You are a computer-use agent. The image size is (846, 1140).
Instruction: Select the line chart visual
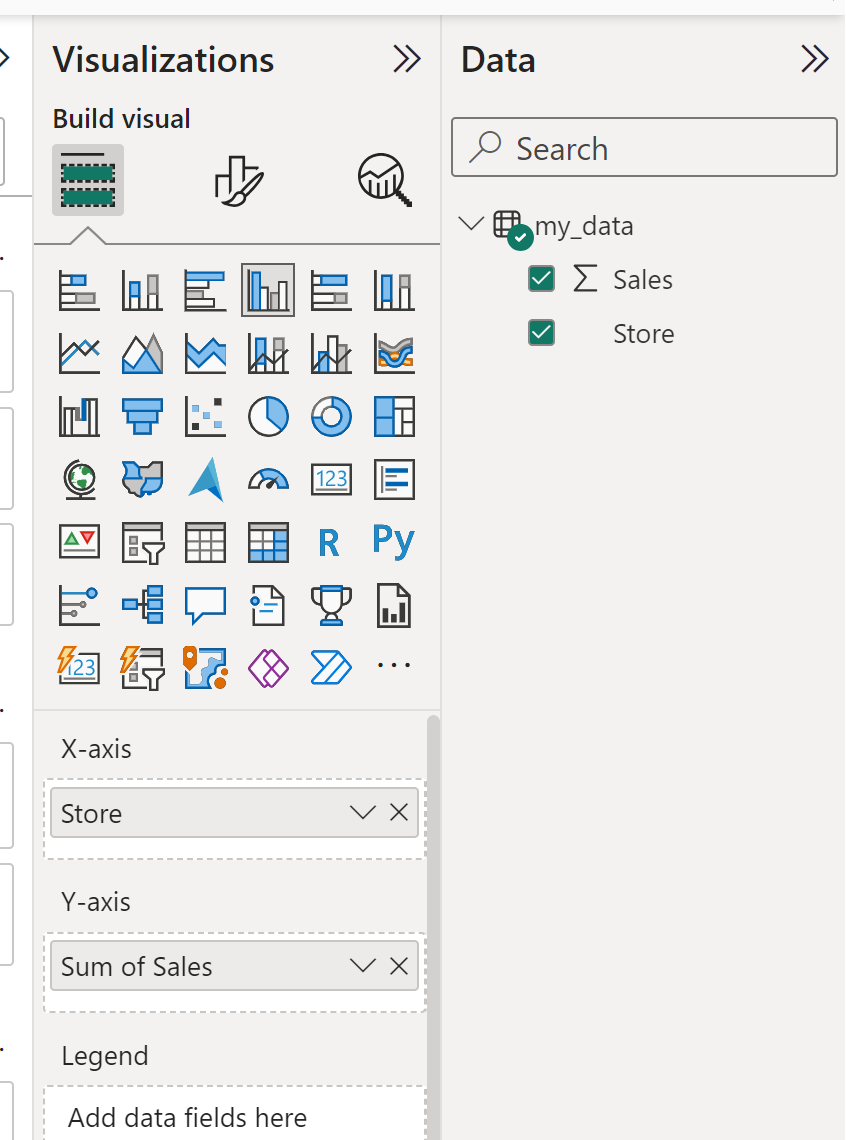coord(79,354)
